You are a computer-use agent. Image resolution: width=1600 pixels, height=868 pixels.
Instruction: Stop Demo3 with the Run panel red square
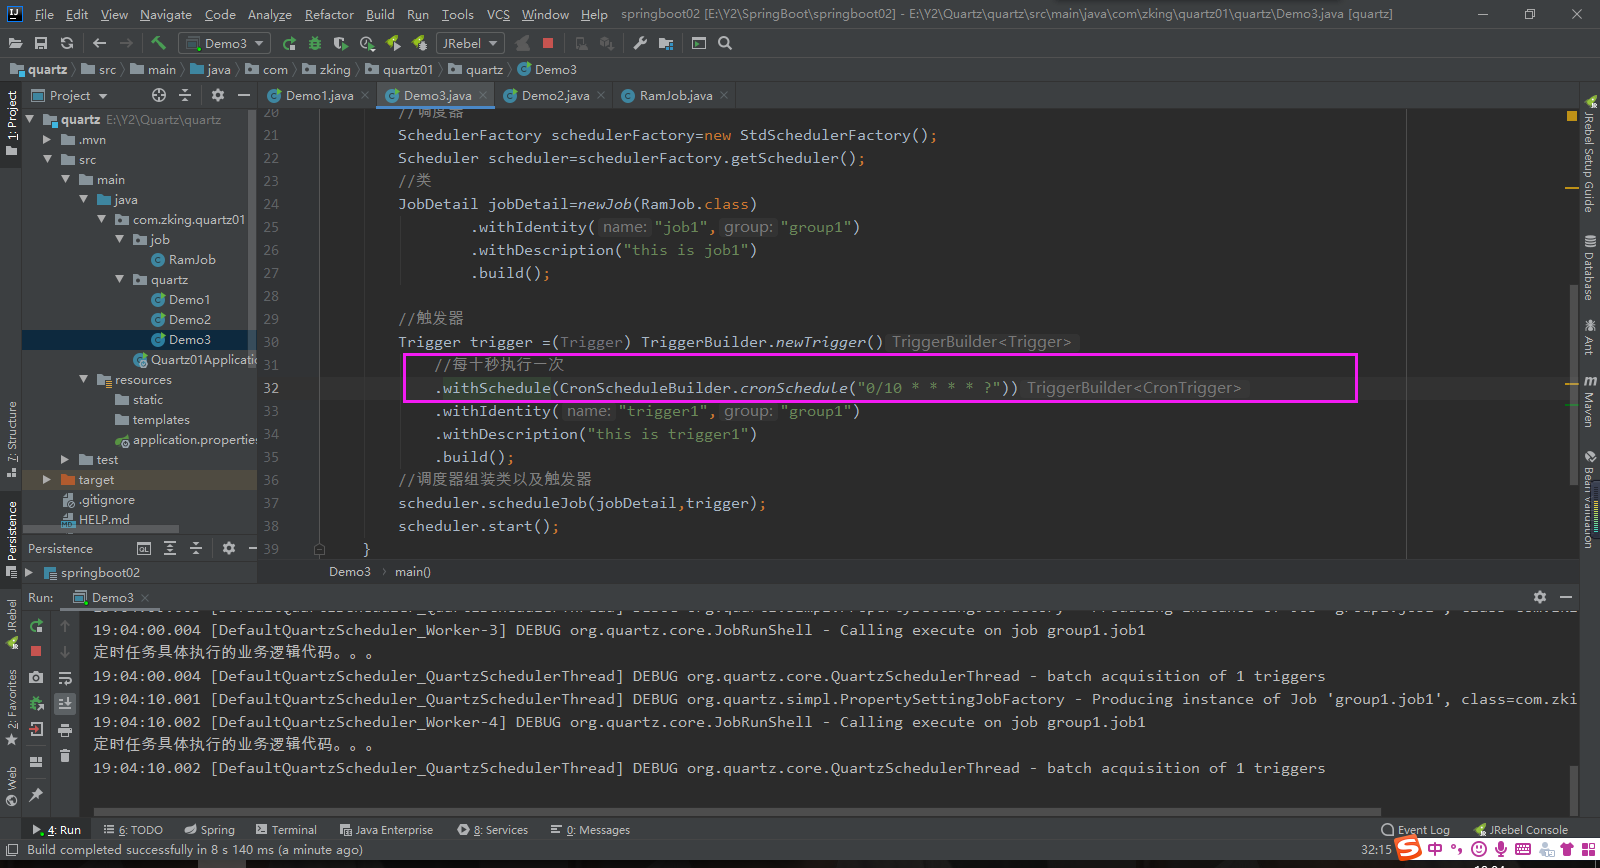36,650
